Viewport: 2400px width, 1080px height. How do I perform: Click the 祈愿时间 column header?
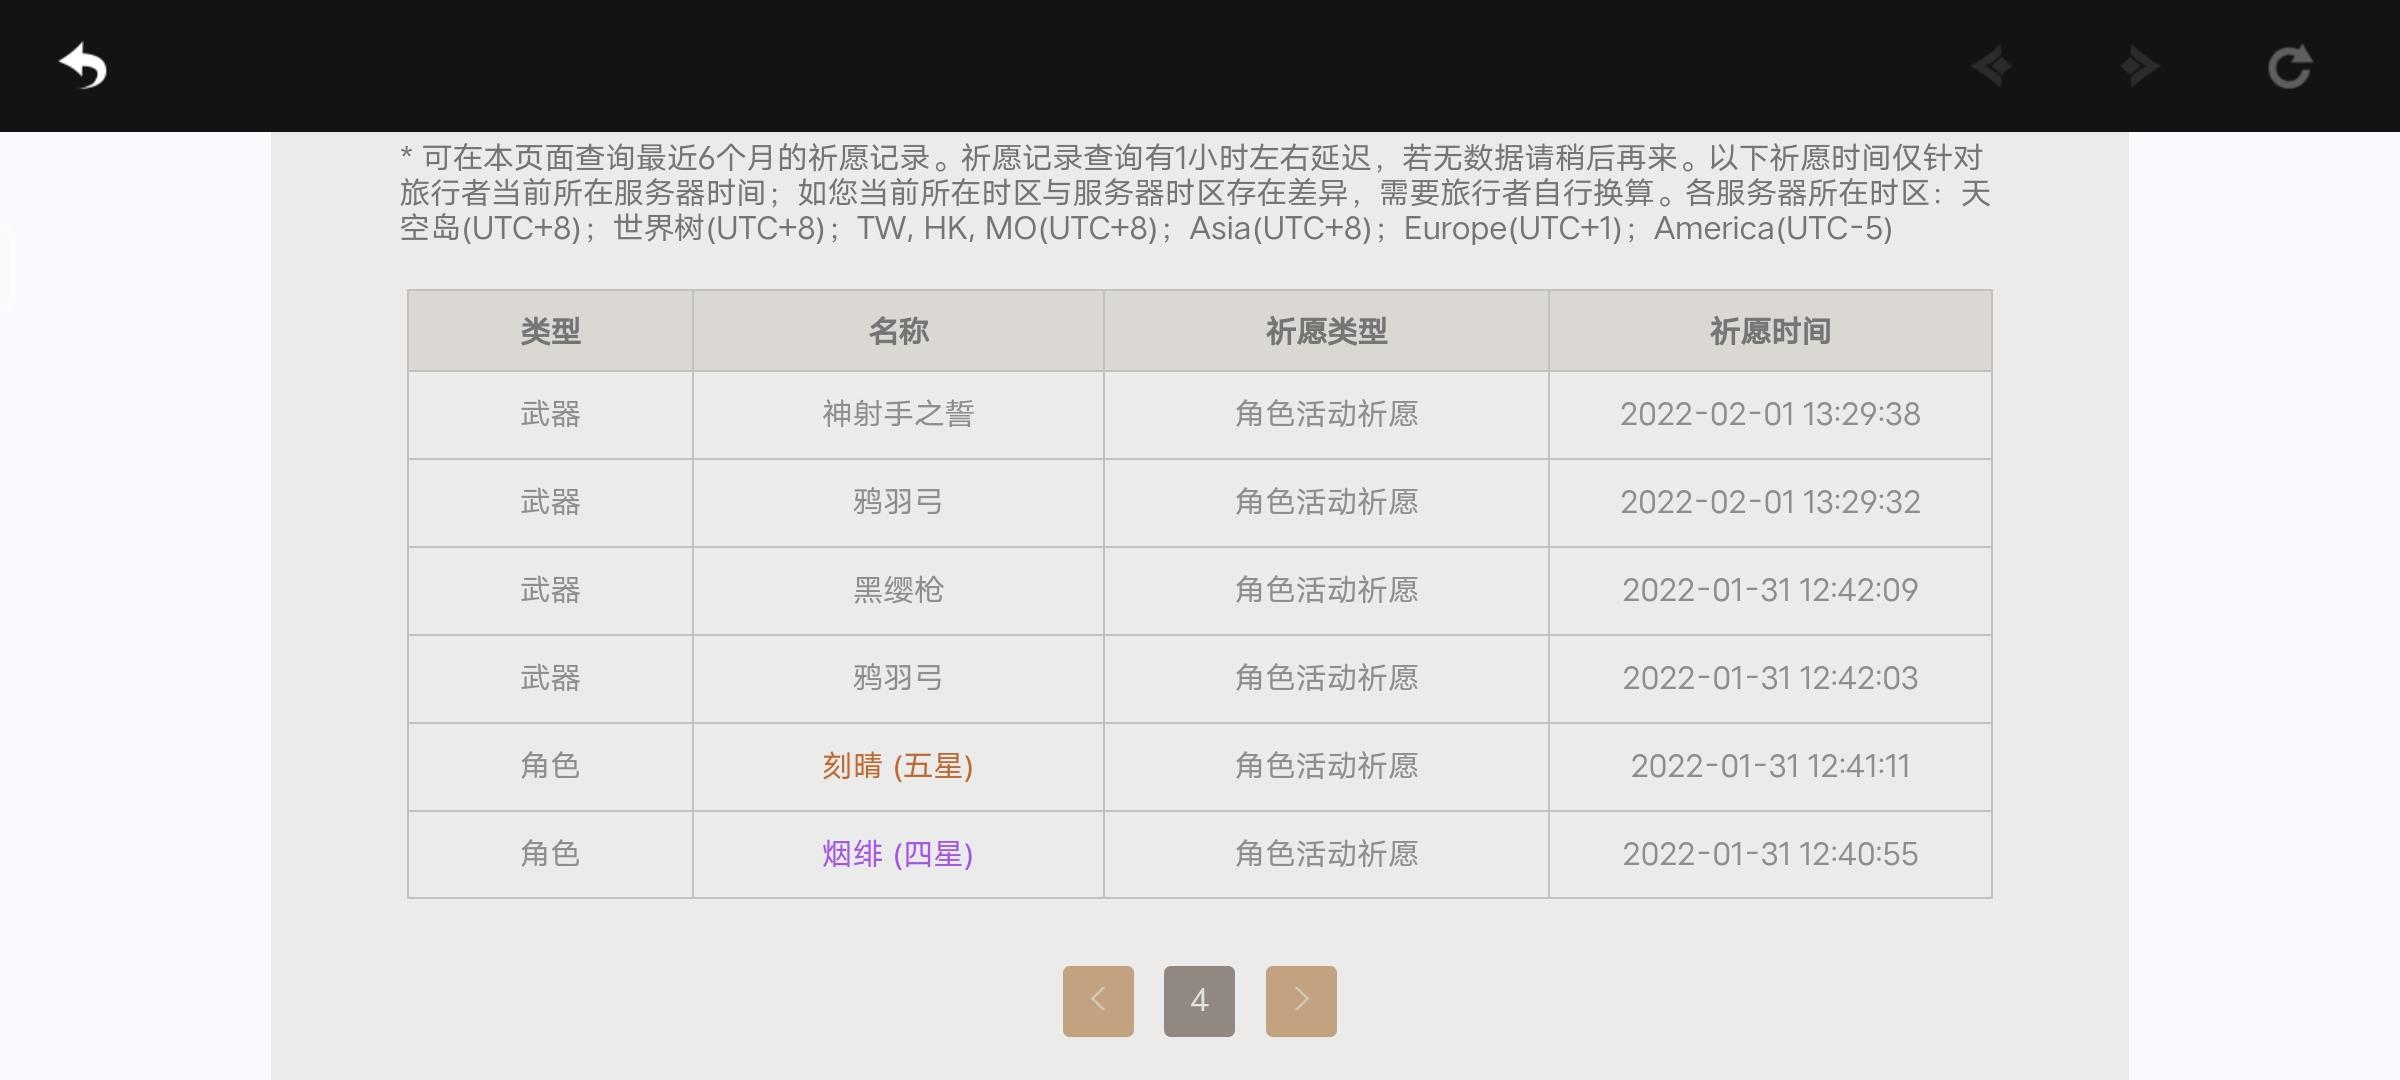tap(1770, 331)
